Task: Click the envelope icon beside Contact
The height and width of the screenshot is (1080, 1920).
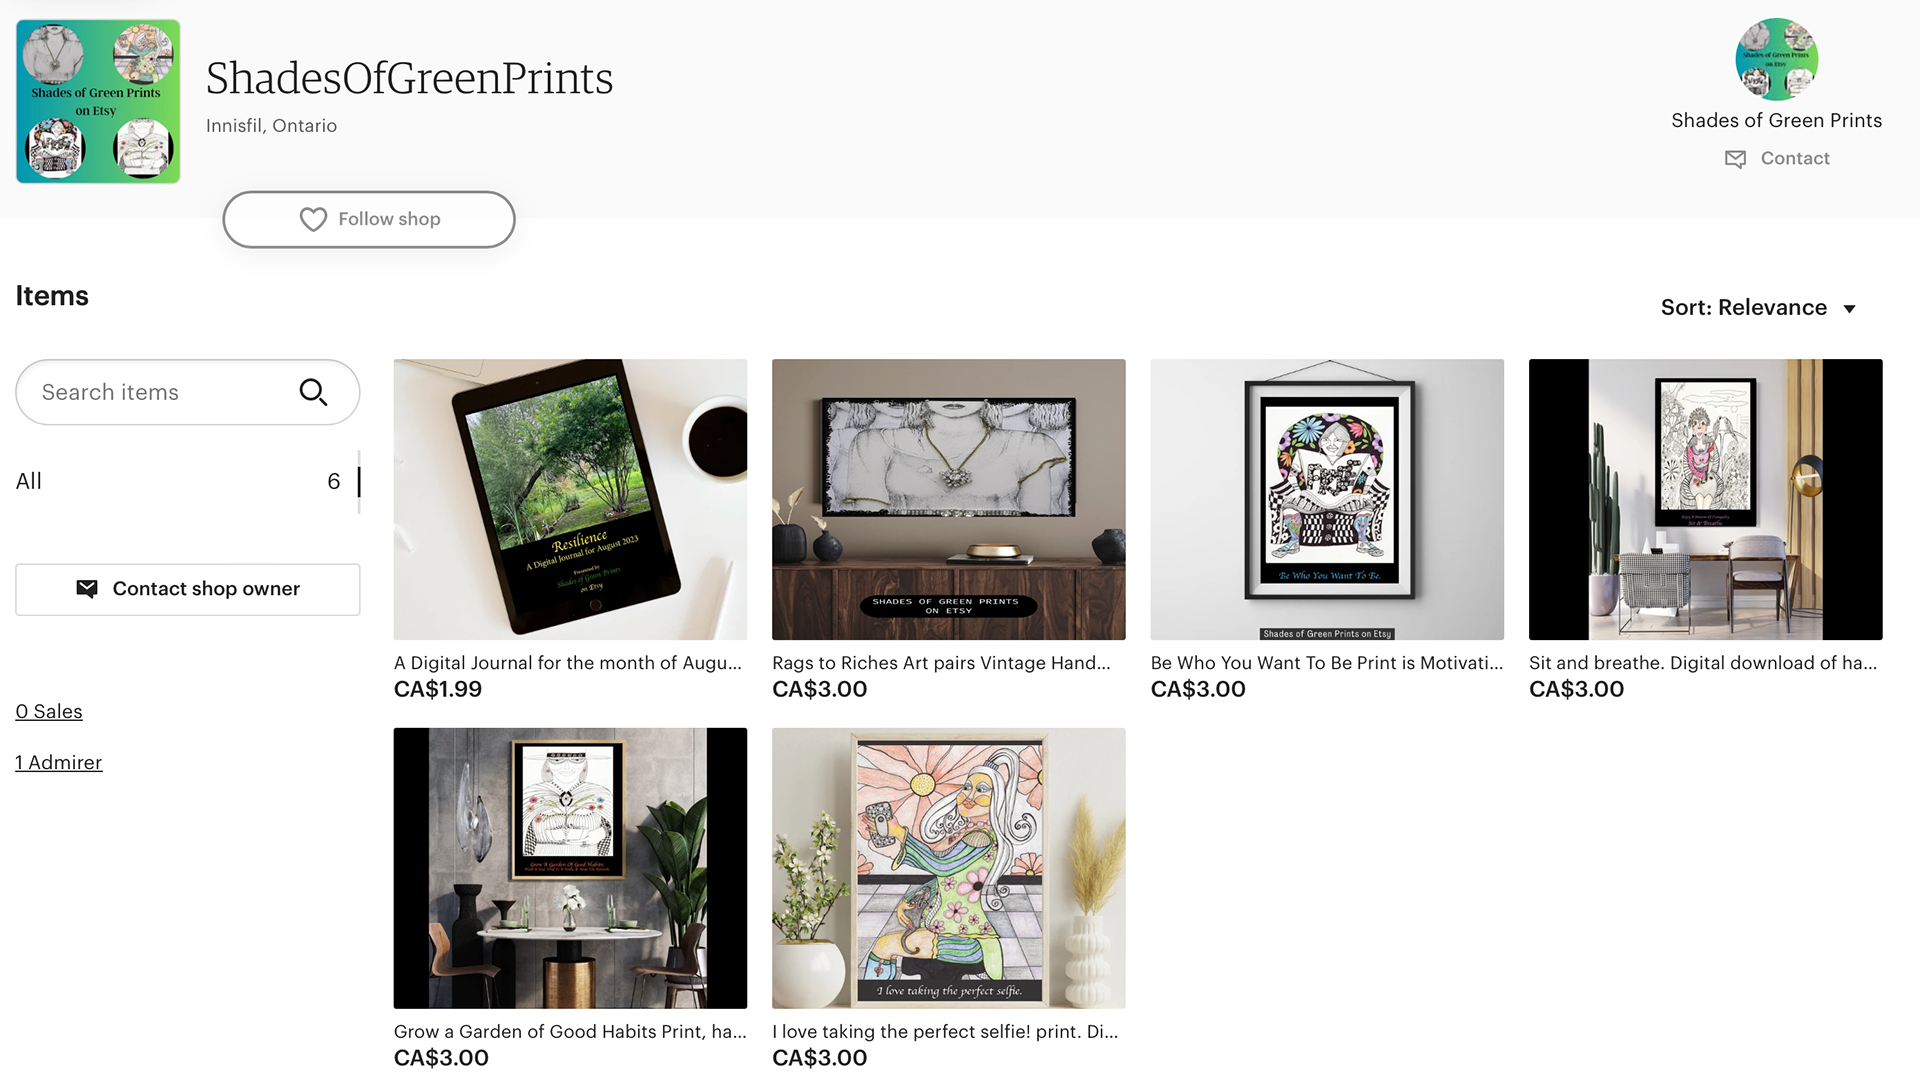Action: pyautogui.click(x=1735, y=159)
